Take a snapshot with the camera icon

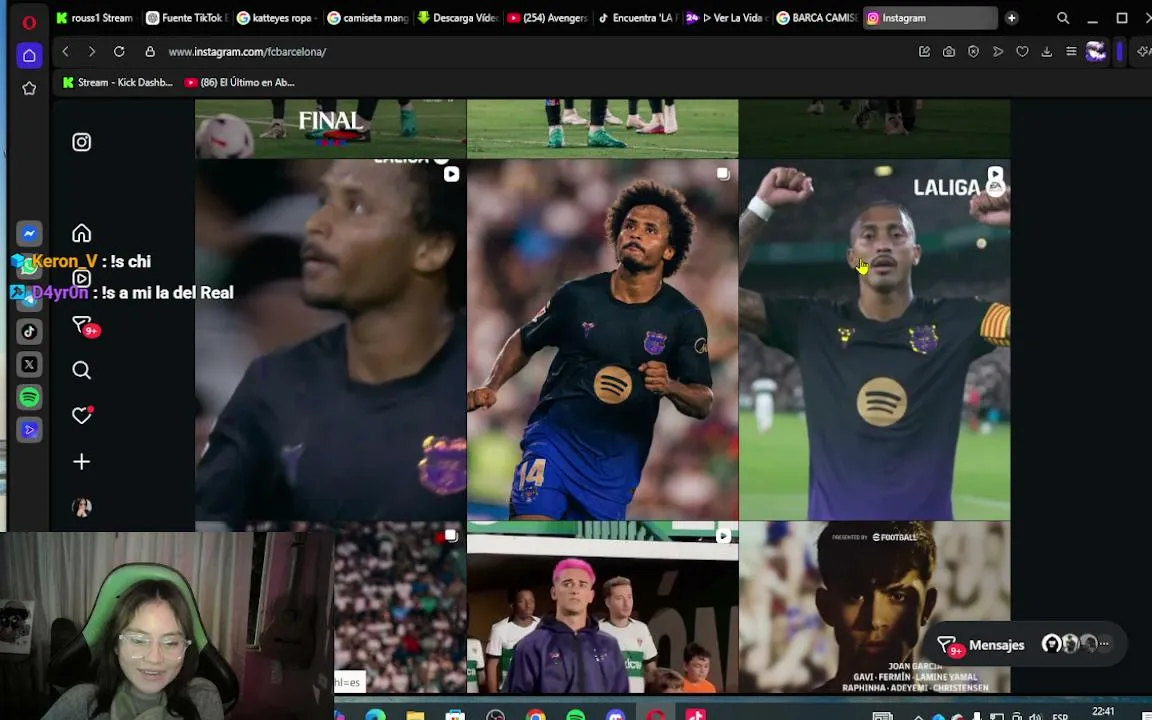[949, 51]
